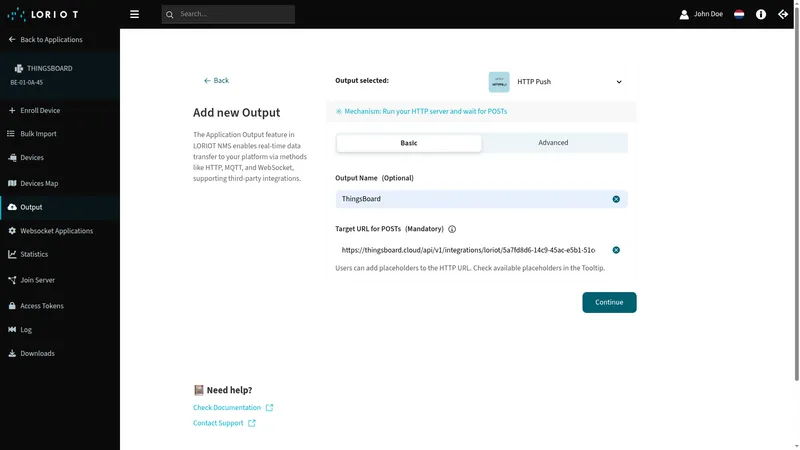Clear the Output Name field
The width and height of the screenshot is (800, 450).
pyautogui.click(x=616, y=199)
